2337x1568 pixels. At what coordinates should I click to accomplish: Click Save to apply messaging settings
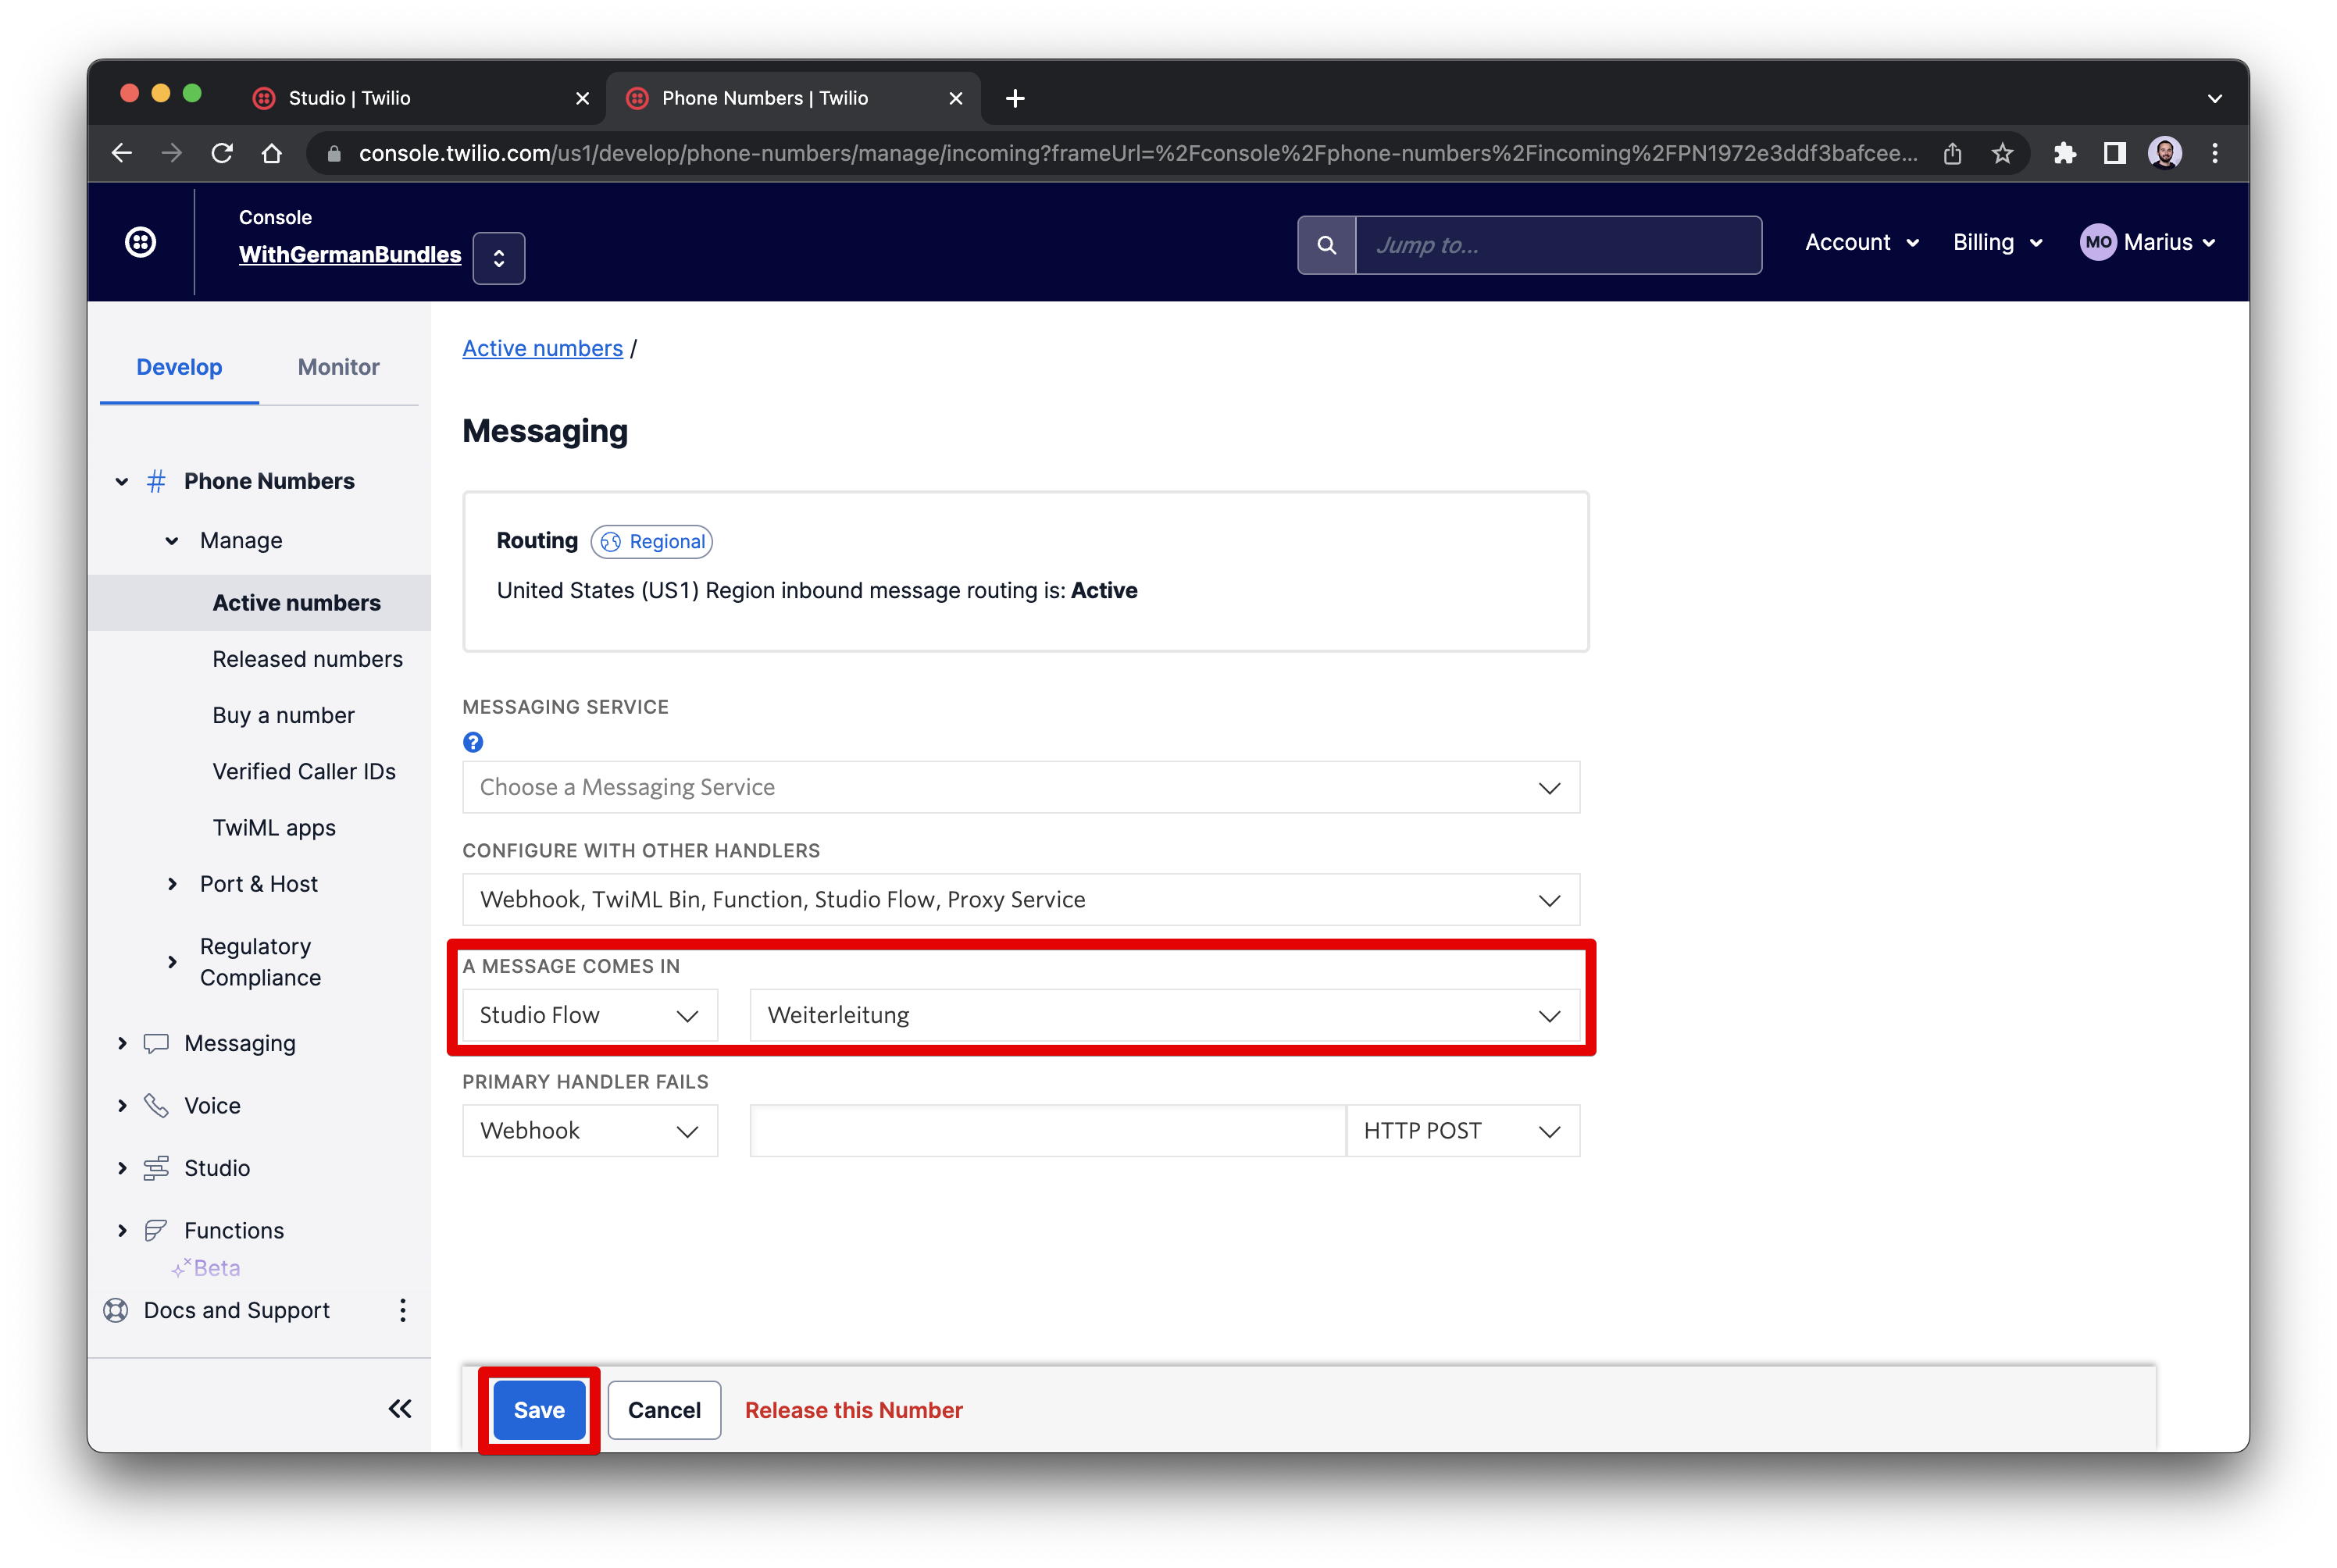537,1409
